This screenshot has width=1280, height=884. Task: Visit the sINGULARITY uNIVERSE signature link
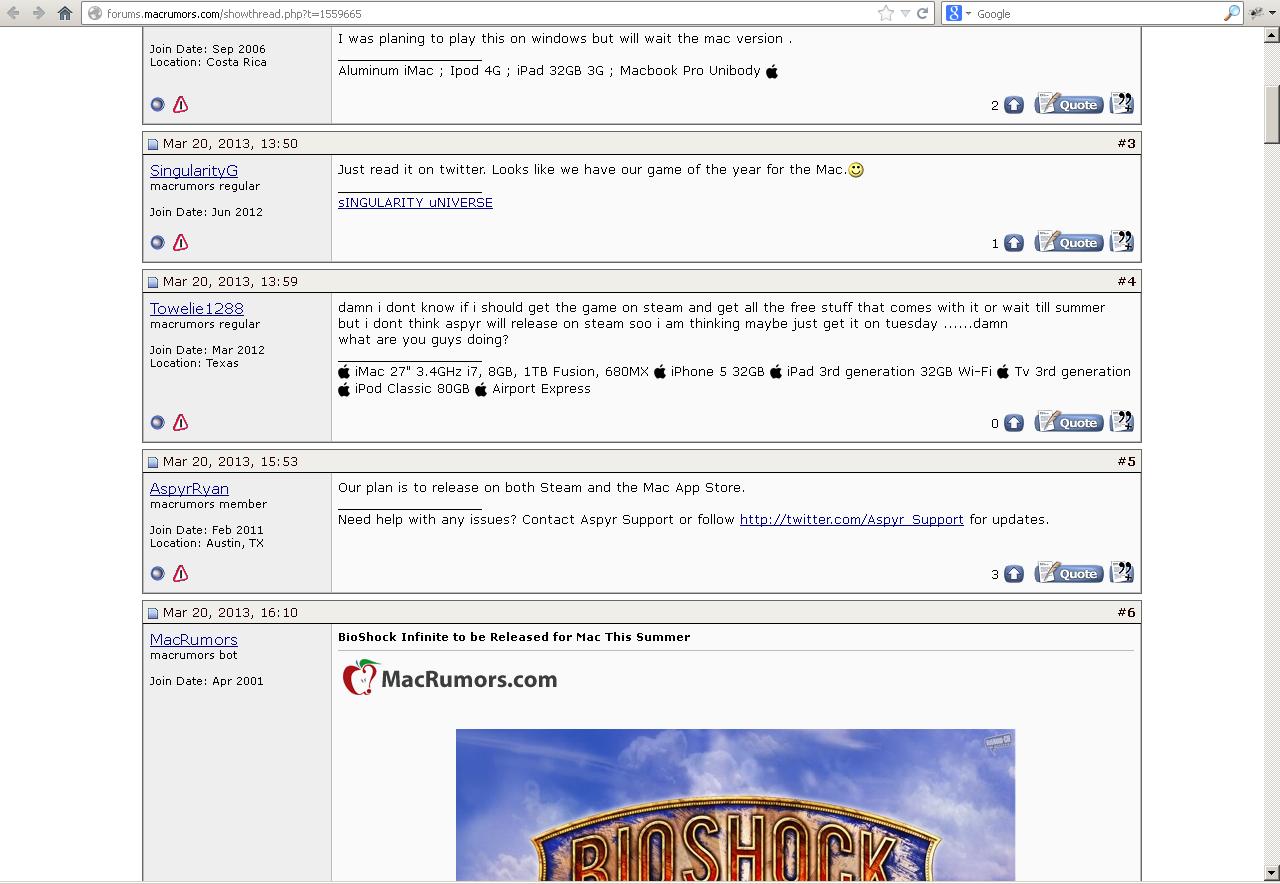point(415,202)
